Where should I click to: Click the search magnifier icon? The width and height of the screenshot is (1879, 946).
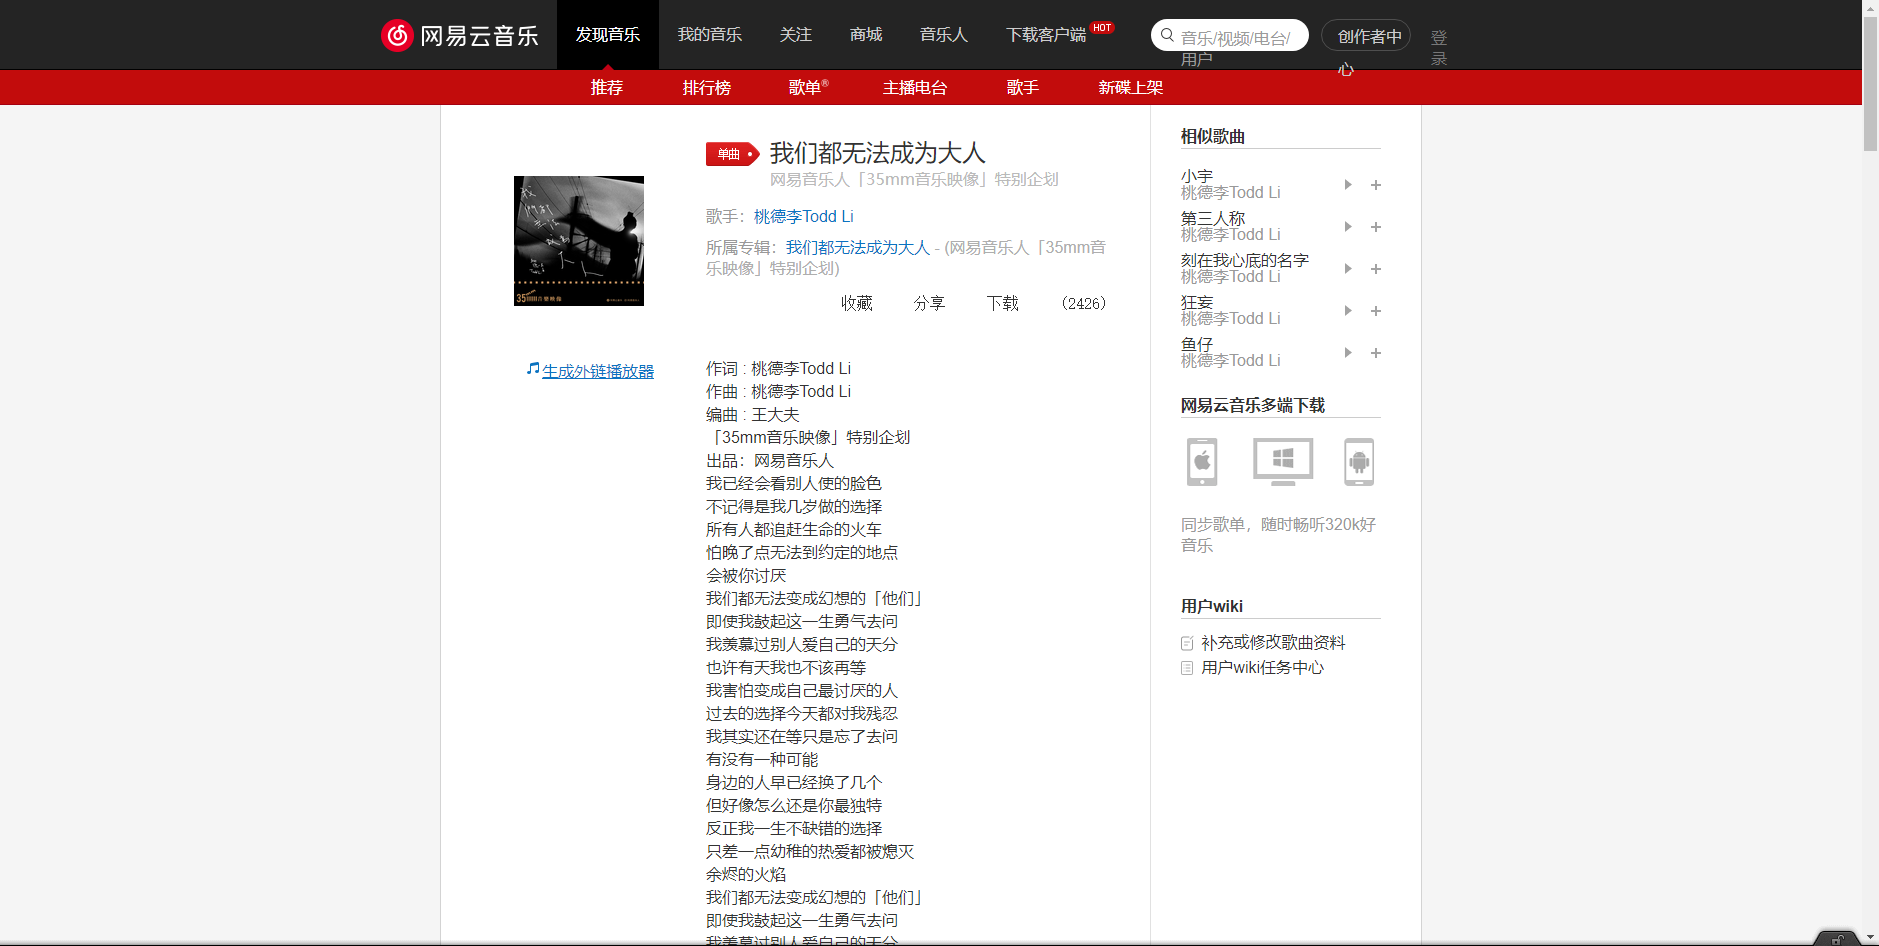(1167, 35)
